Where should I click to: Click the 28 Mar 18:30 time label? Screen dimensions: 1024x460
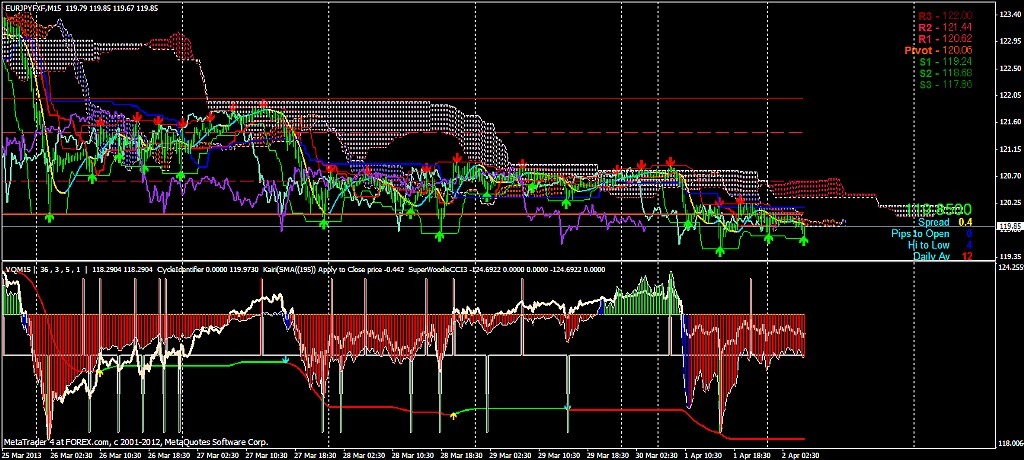462,455
